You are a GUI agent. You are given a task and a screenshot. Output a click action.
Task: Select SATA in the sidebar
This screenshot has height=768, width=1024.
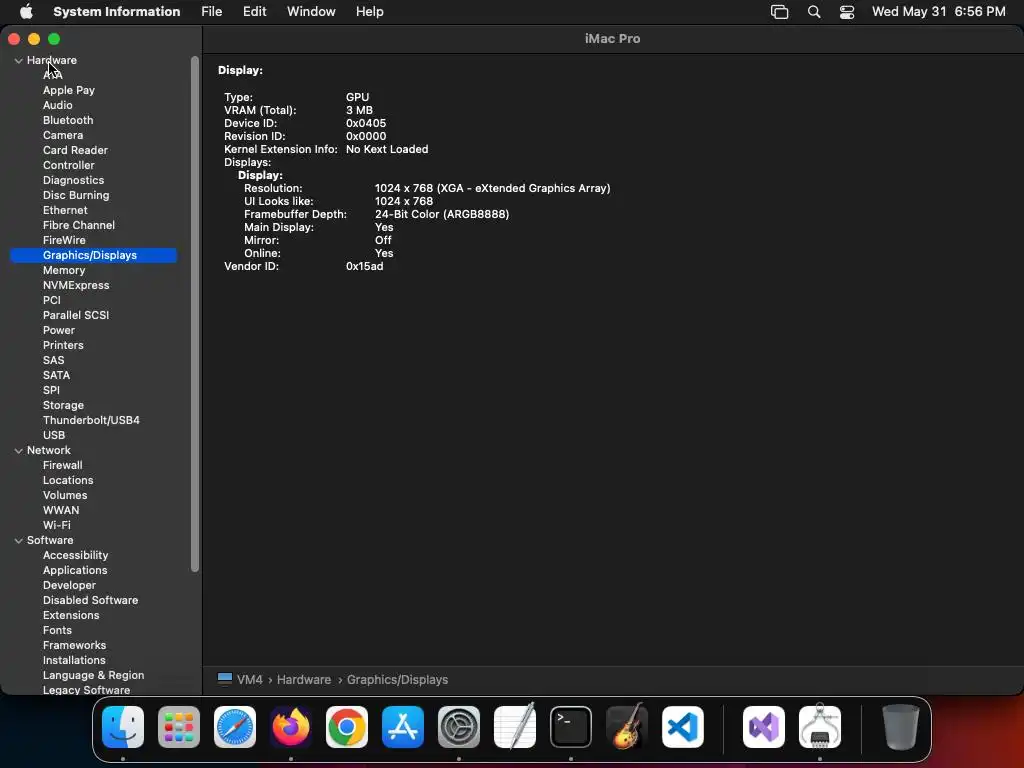(56, 376)
